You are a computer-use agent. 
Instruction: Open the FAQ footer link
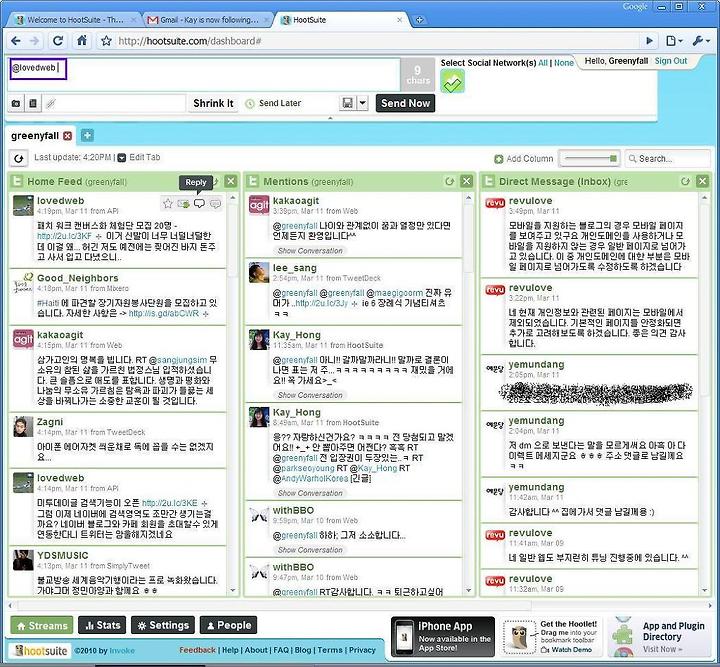281,650
